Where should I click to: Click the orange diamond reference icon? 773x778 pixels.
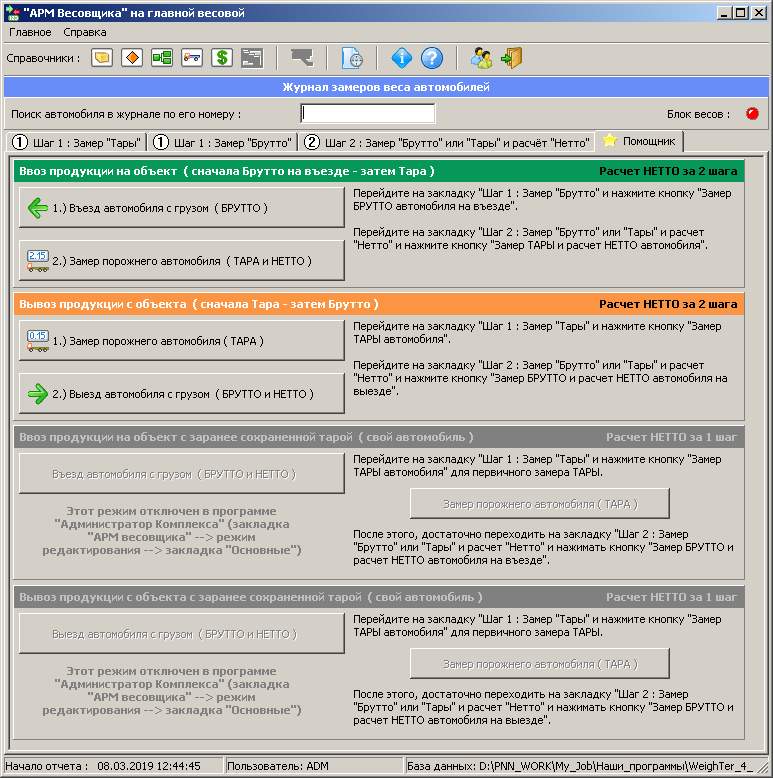(x=132, y=58)
